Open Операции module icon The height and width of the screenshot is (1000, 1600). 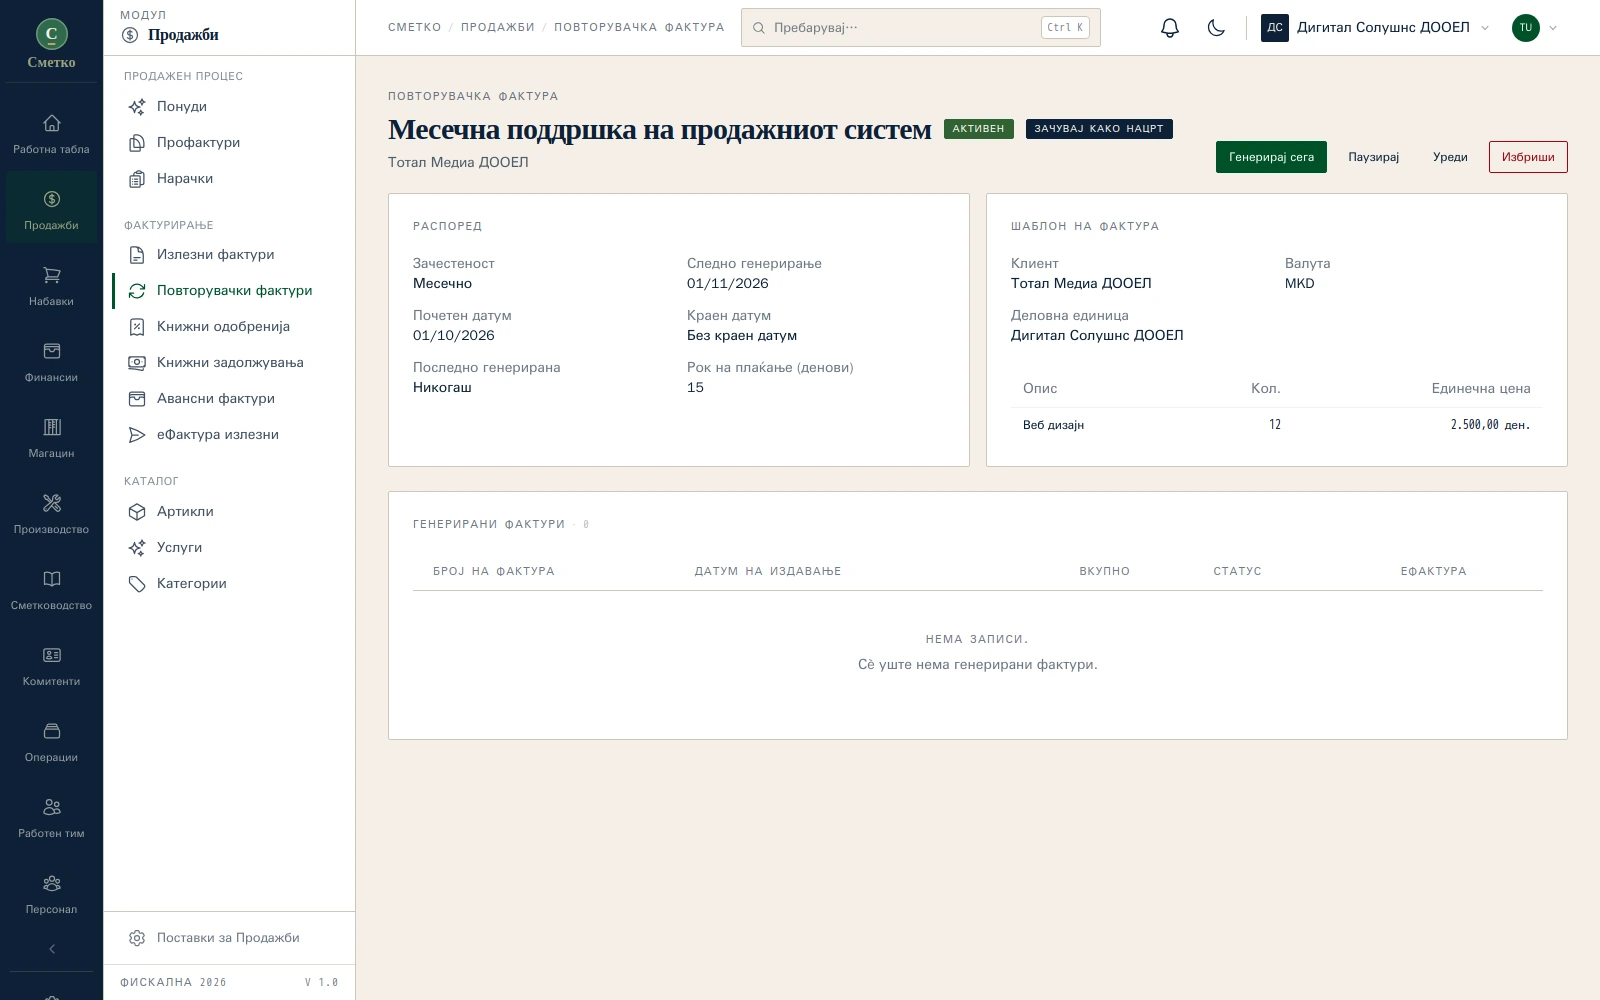51,742
